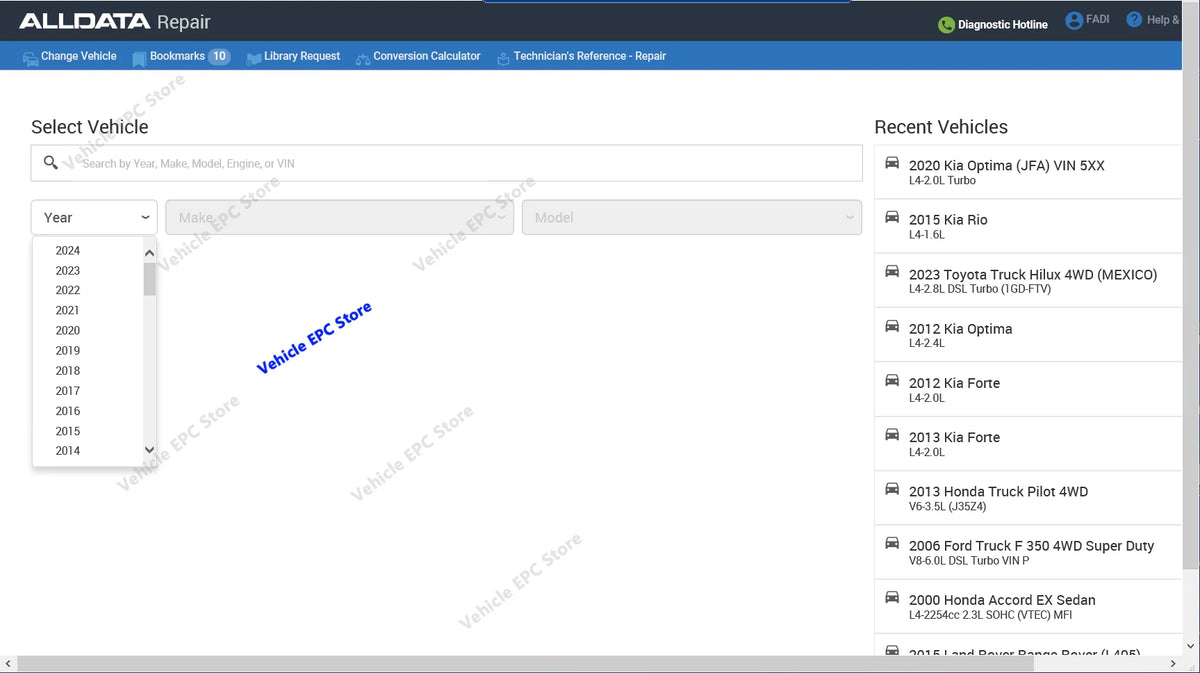Screen dimensions: 1200x673
Task: Click the Technician's Reference icon
Action: pos(503,58)
